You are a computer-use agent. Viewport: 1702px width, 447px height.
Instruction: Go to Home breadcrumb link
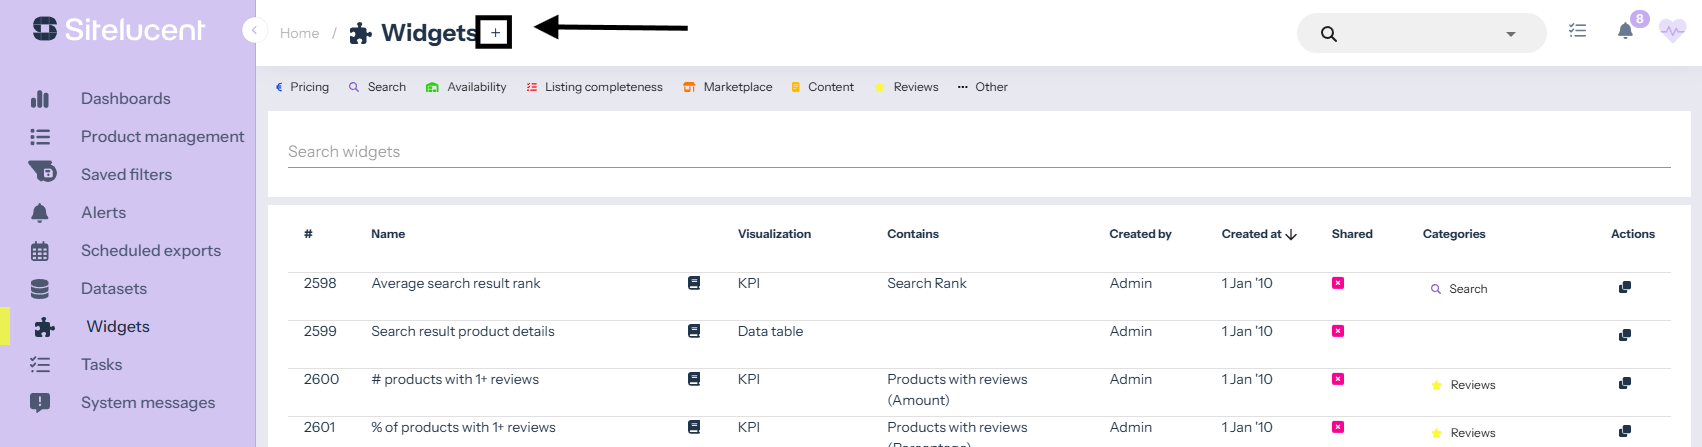point(299,33)
